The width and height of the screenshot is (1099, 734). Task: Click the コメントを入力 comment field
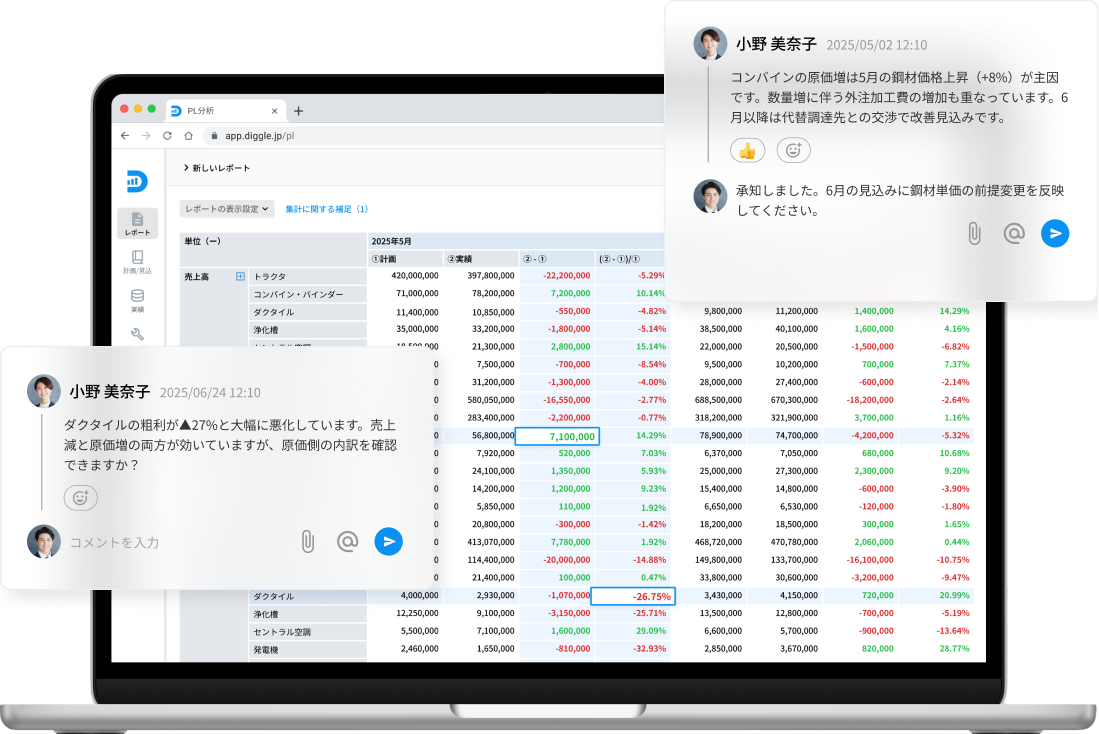tap(170, 542)
